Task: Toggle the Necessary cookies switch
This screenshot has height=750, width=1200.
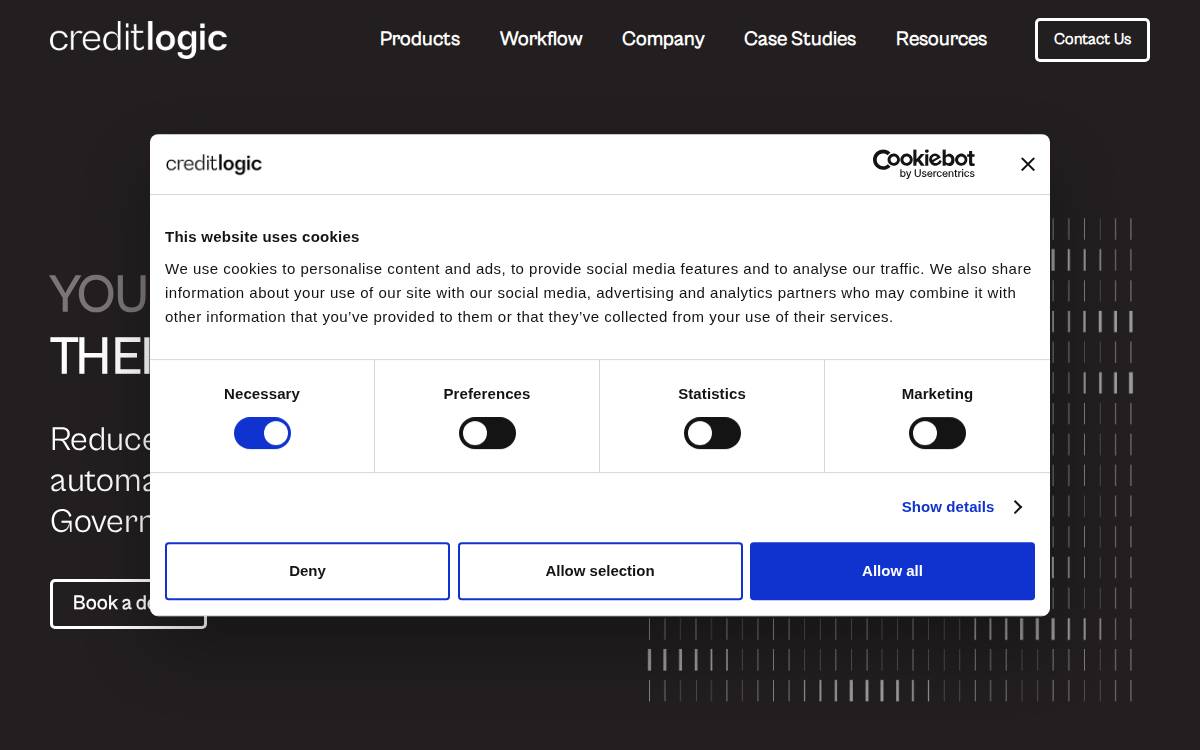Action: tap(262, 433)
